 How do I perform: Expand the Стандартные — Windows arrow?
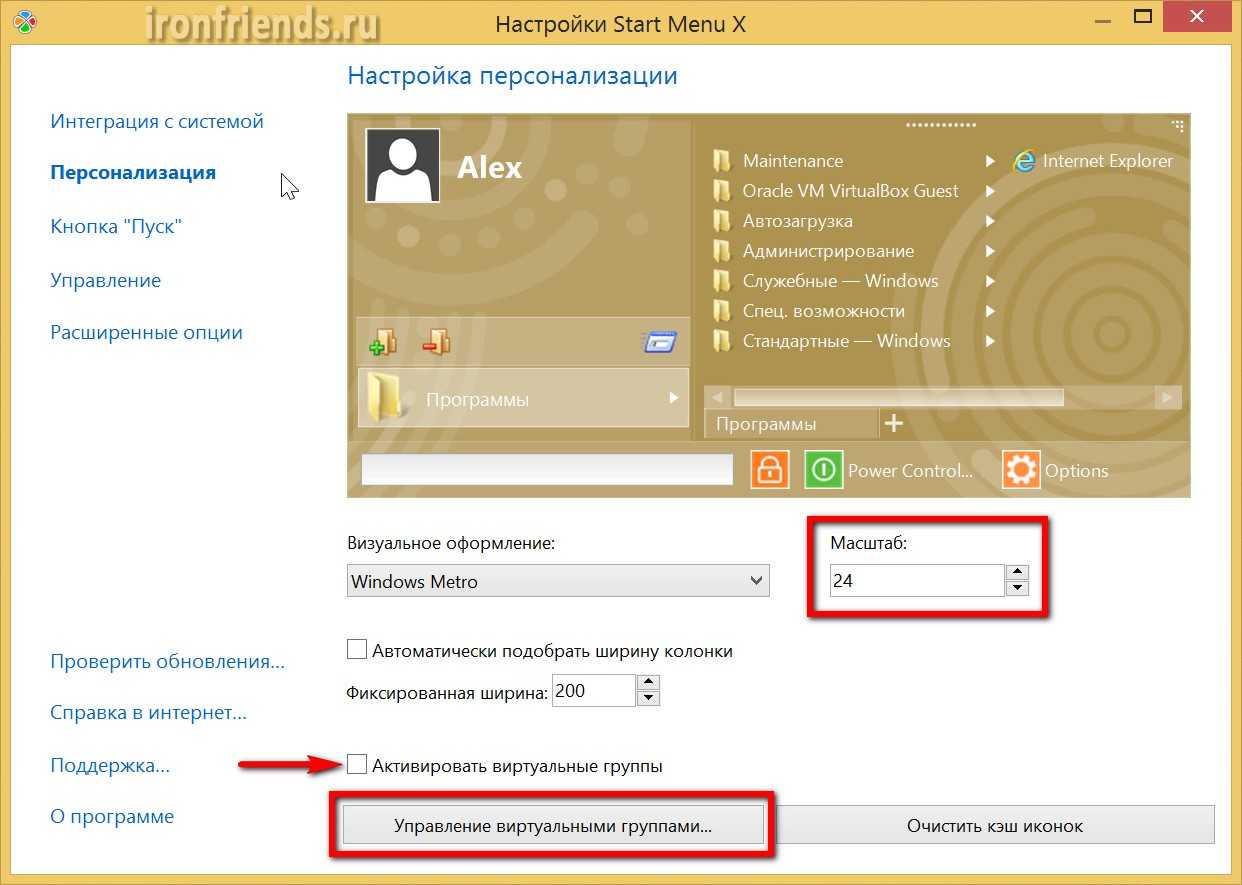point(990,341)
